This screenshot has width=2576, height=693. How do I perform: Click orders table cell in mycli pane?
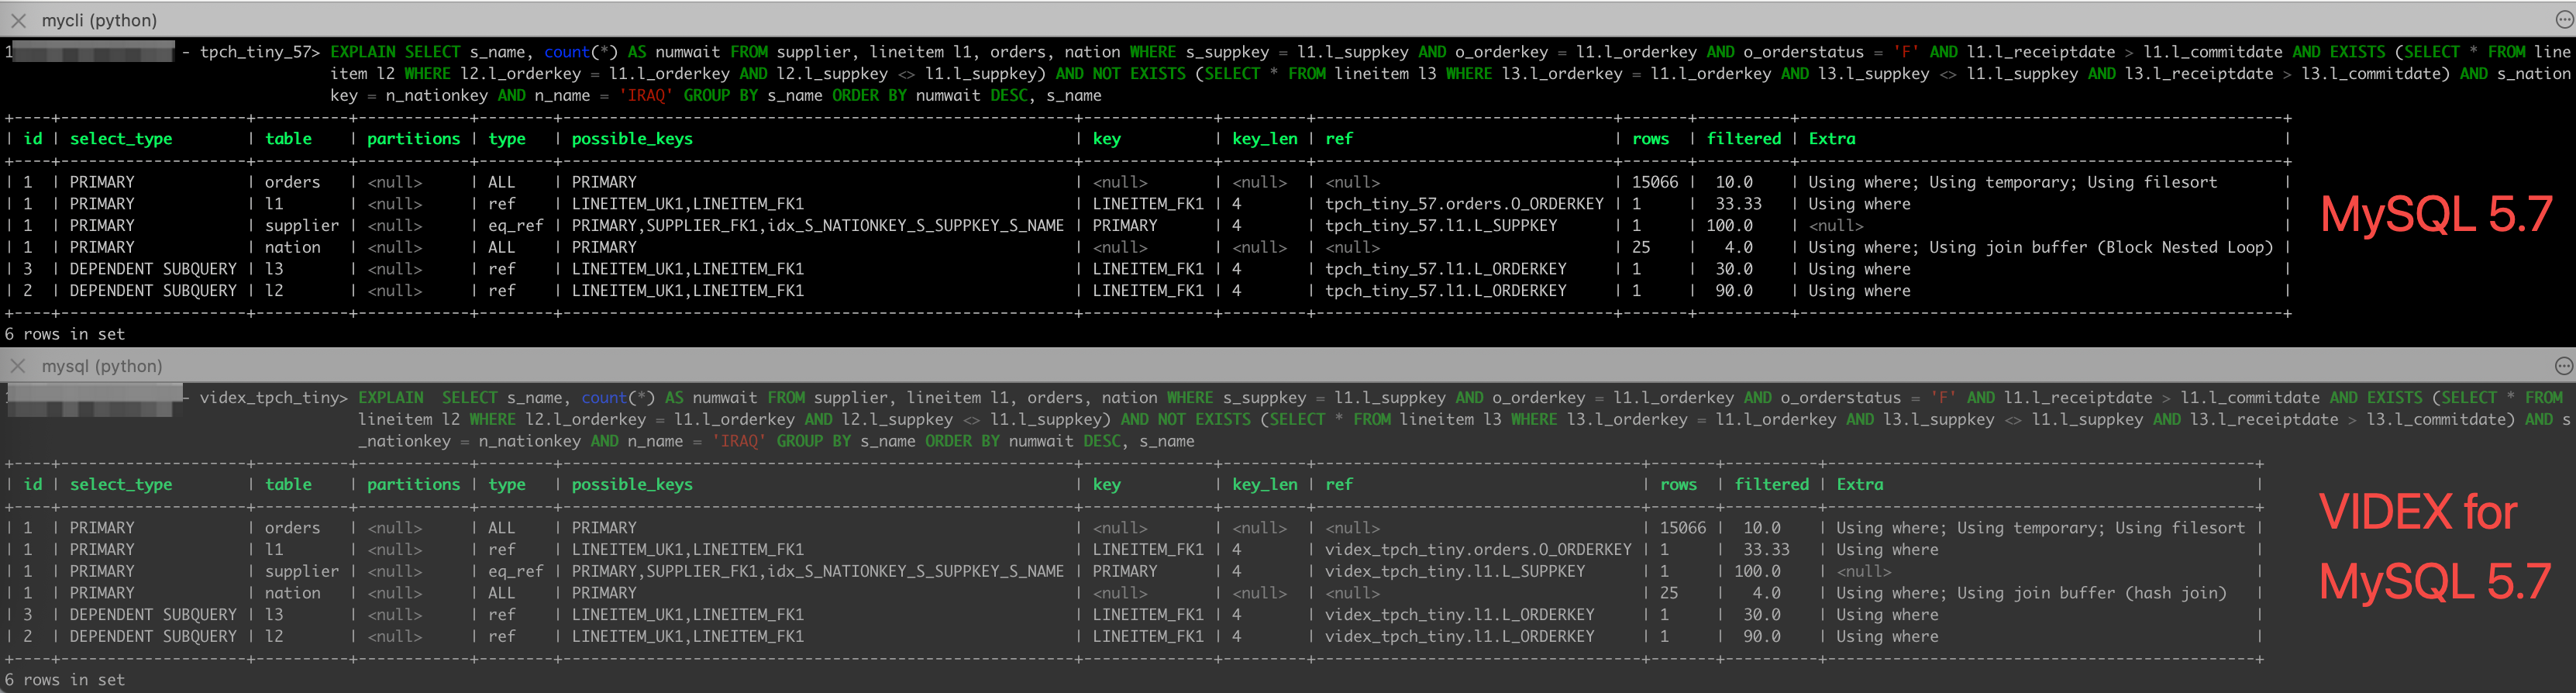pos(292,182)
